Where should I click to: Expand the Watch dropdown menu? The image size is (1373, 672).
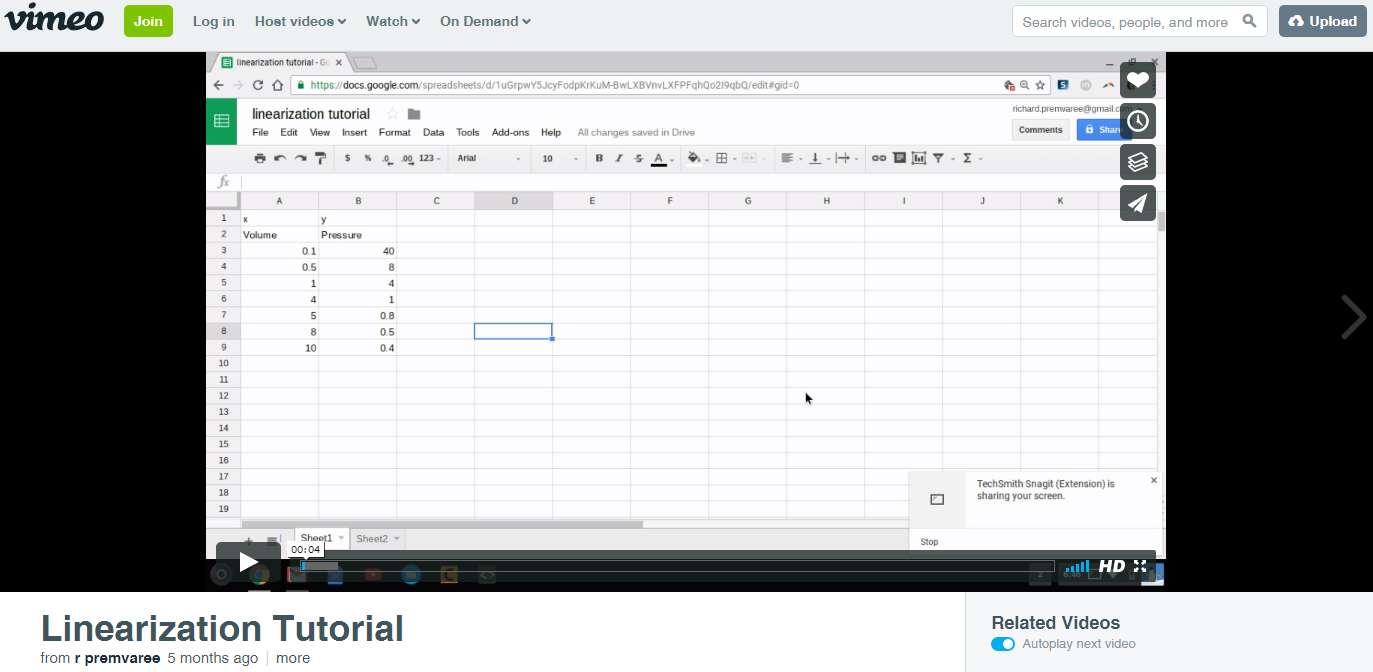(392, 21)
